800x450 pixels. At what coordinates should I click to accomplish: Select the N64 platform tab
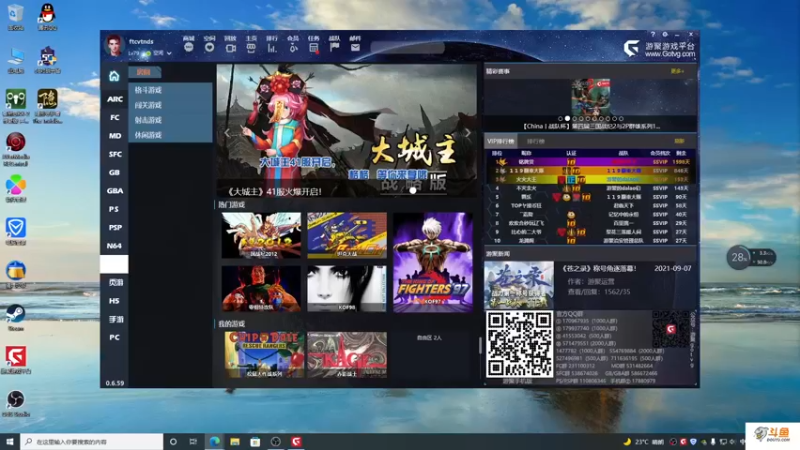point(114,246)
